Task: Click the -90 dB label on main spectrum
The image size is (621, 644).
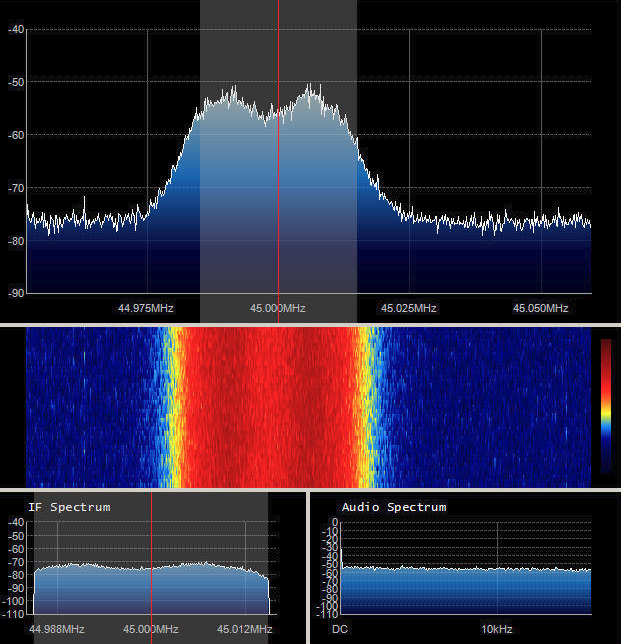Action: 15,293
